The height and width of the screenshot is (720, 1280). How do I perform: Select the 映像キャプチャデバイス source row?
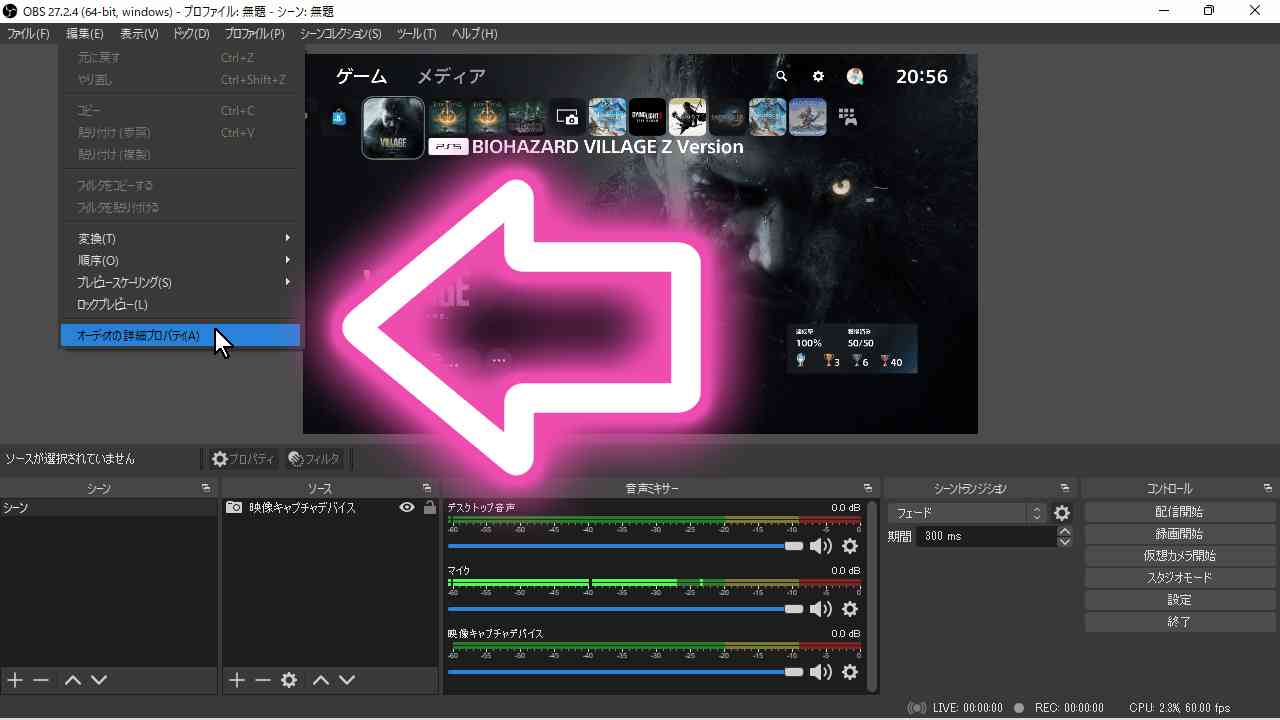coord(330,508)
